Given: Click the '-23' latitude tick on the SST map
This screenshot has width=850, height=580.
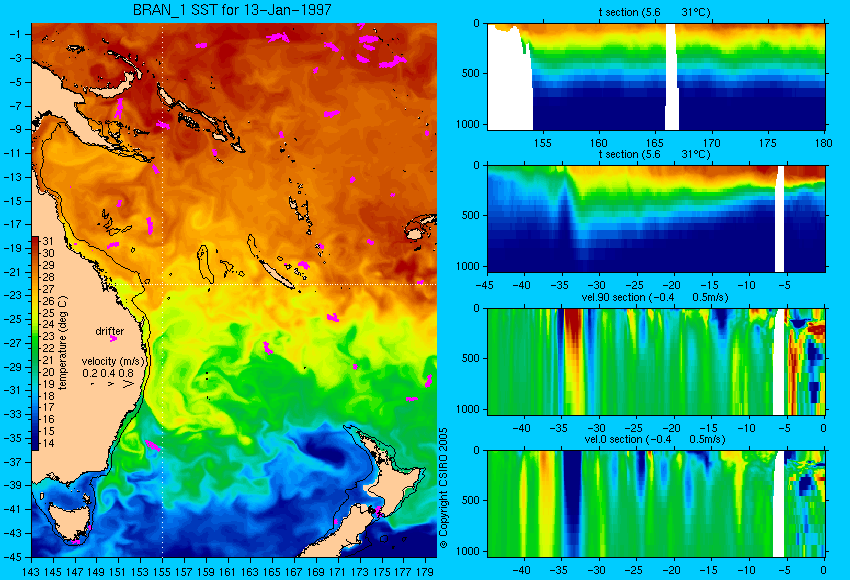Looking at the screenshot, I should click(x=12, y=295).
